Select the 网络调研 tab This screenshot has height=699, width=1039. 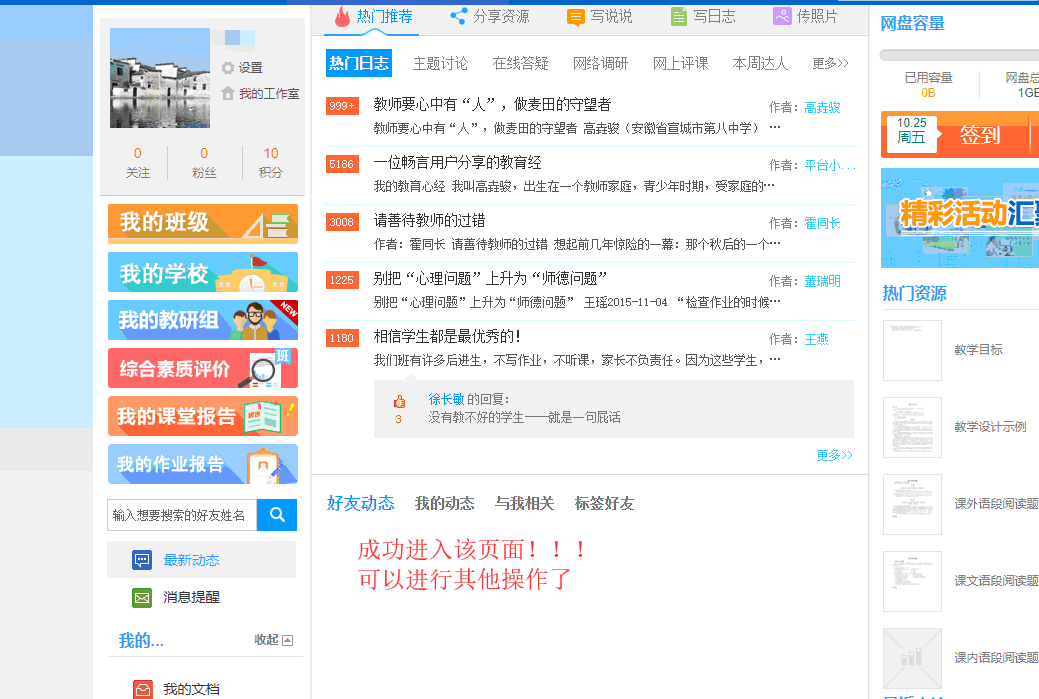tap(600, 63)
